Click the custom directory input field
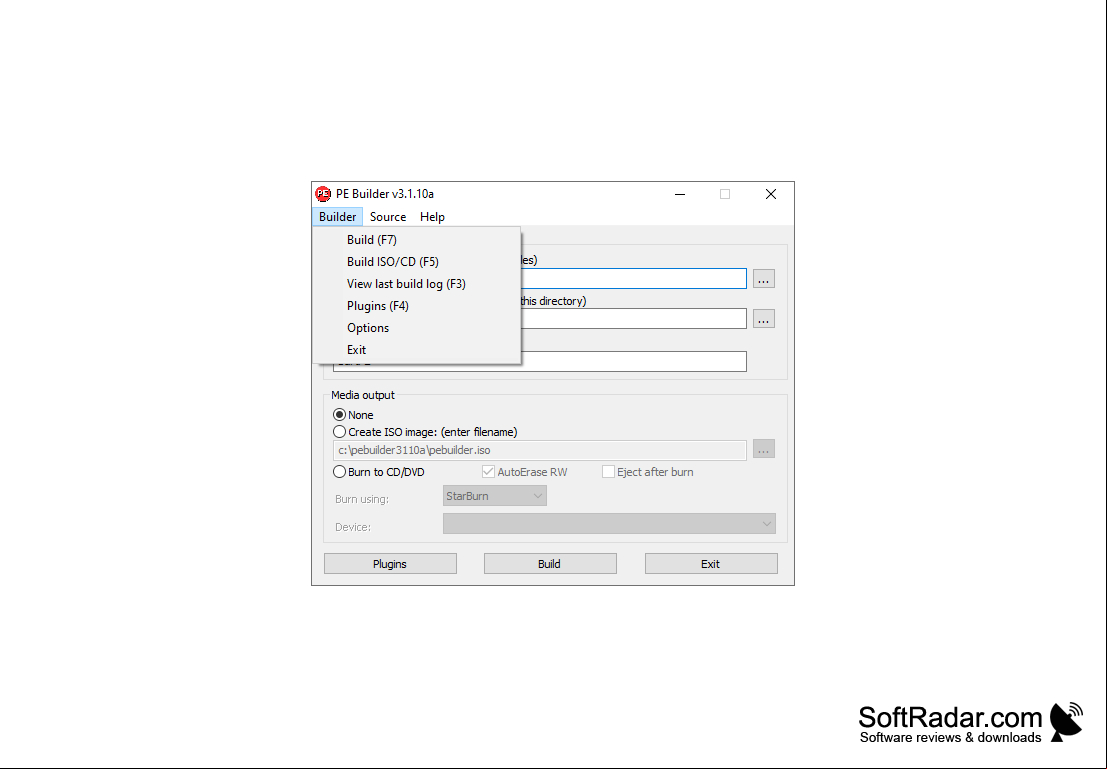Viewport: 1107px width, 769px height. point(633,318)
